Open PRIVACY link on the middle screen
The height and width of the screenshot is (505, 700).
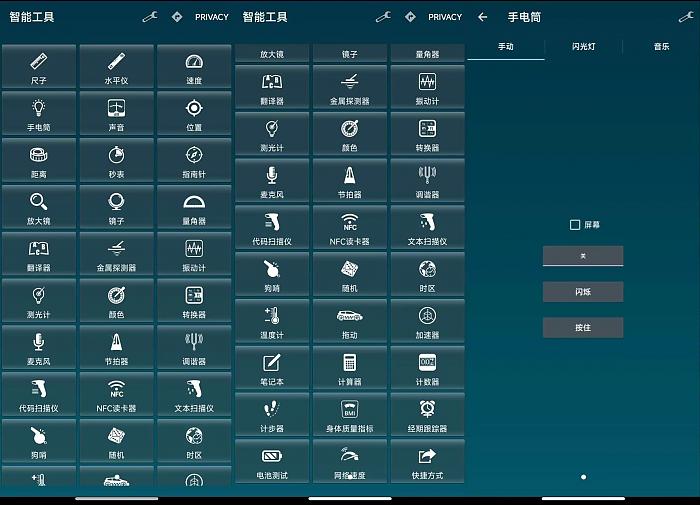click(445, 17)
